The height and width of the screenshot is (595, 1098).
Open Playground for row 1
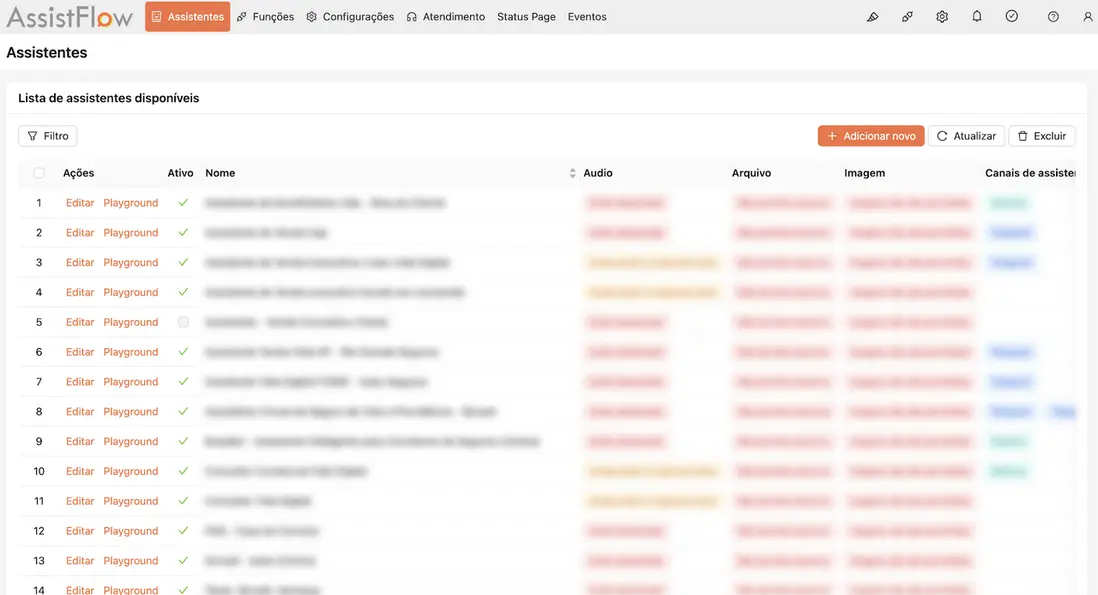coord(131,203)
